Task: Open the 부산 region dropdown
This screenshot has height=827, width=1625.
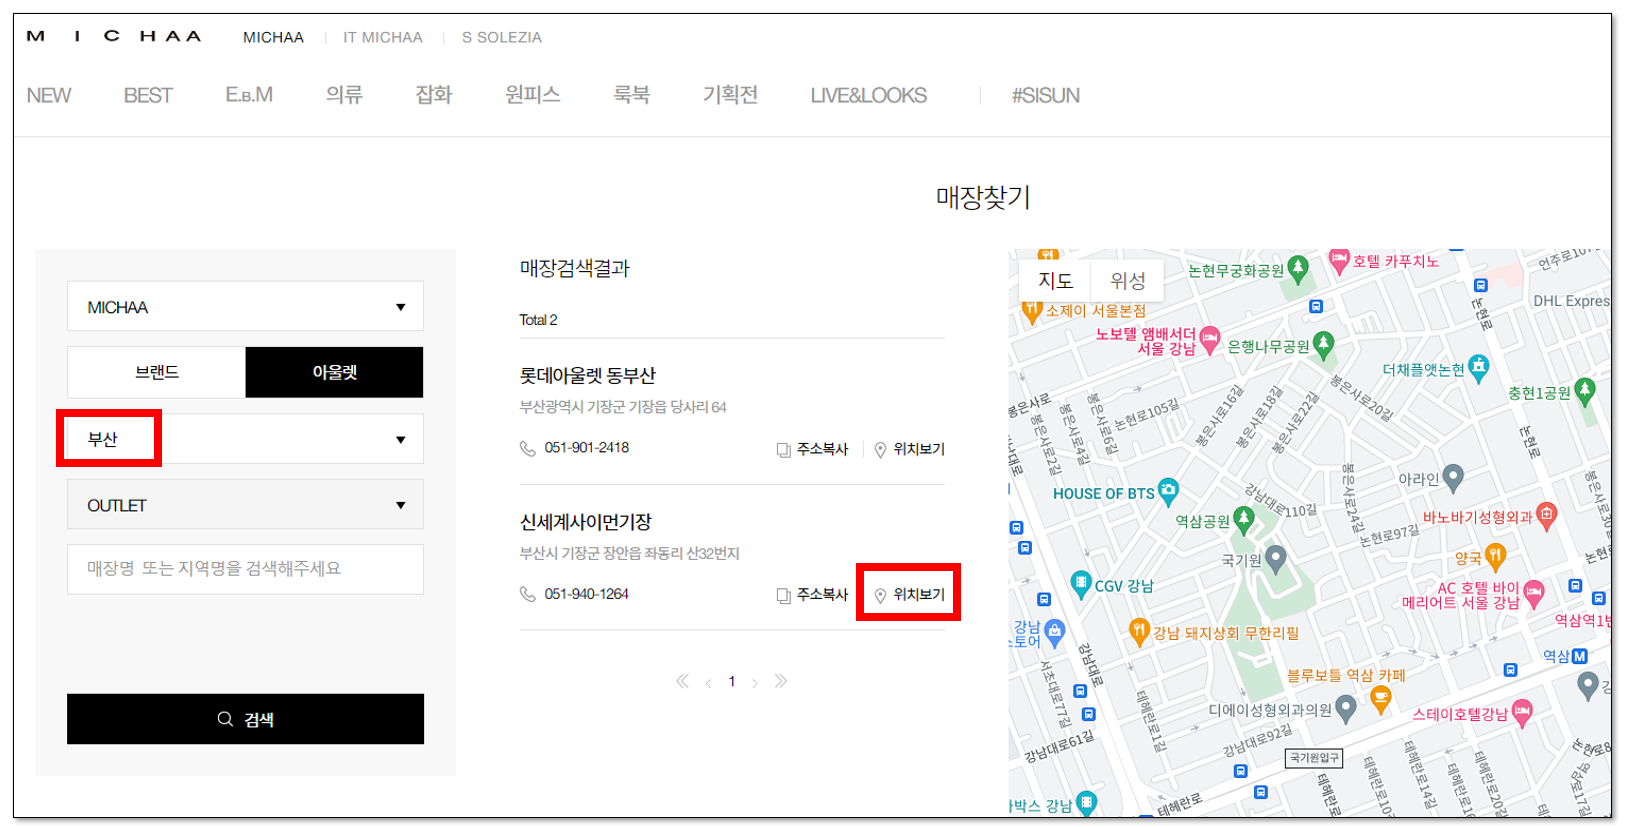Action: (x=245, y=439)
